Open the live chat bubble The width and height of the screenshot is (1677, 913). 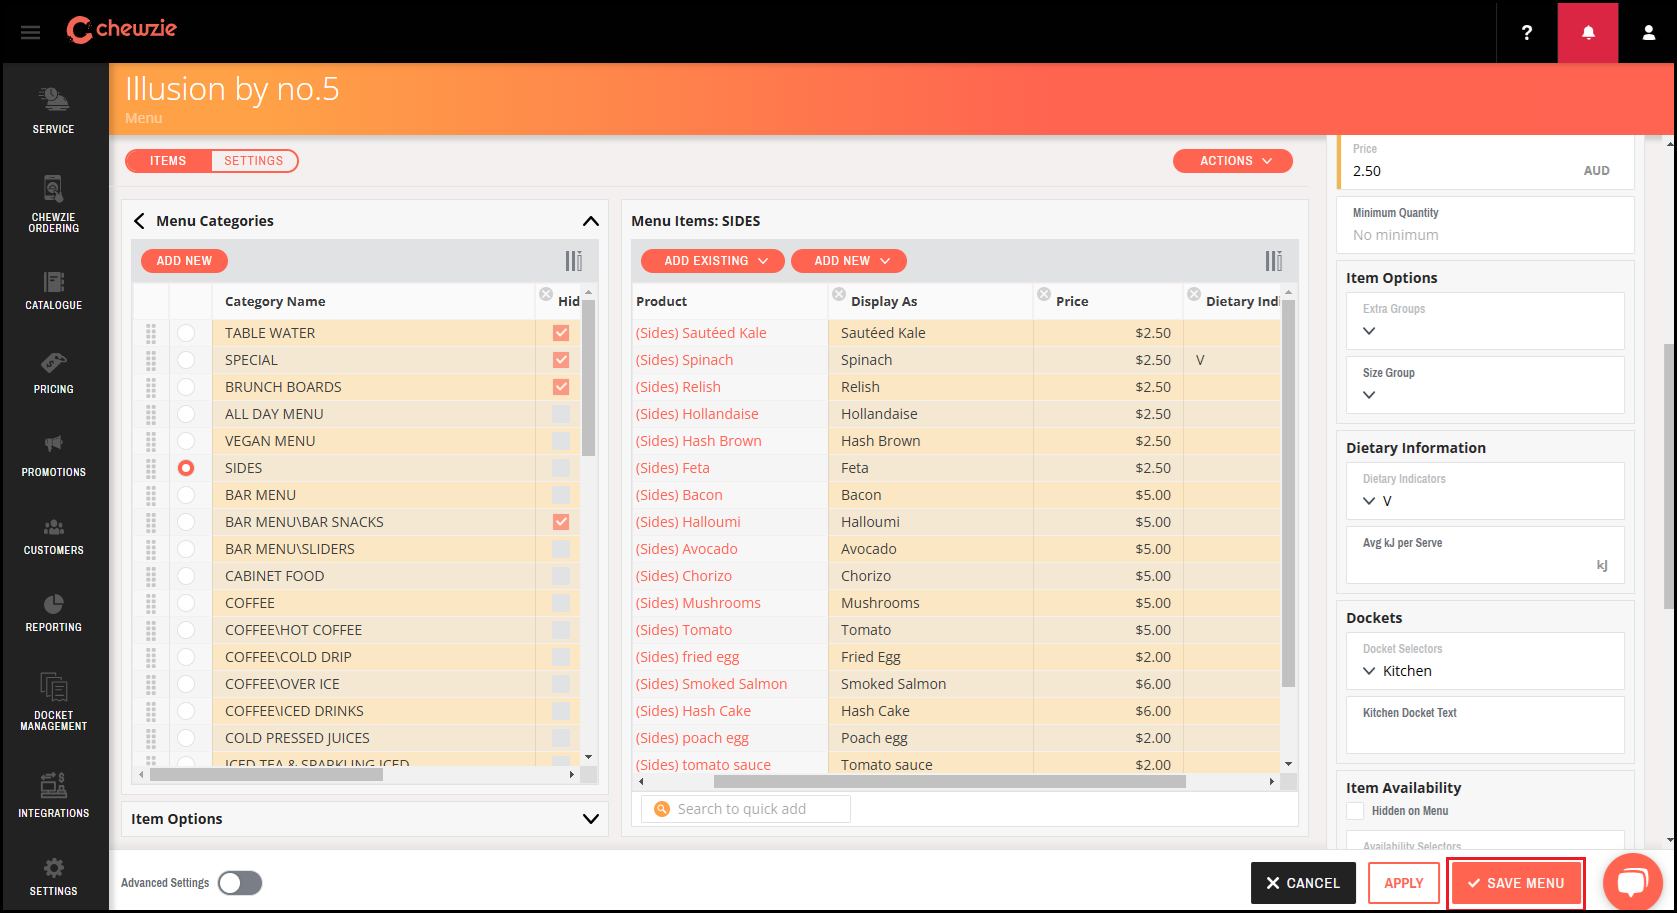pos(1632,882)
